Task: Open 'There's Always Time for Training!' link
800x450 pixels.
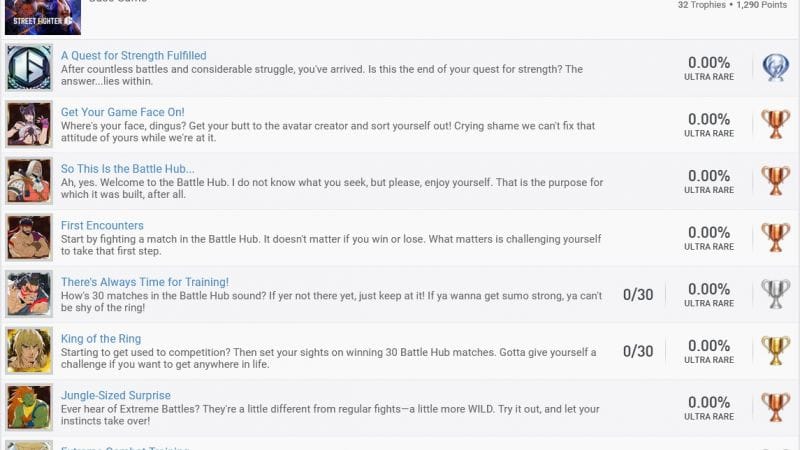Action: 145,282
